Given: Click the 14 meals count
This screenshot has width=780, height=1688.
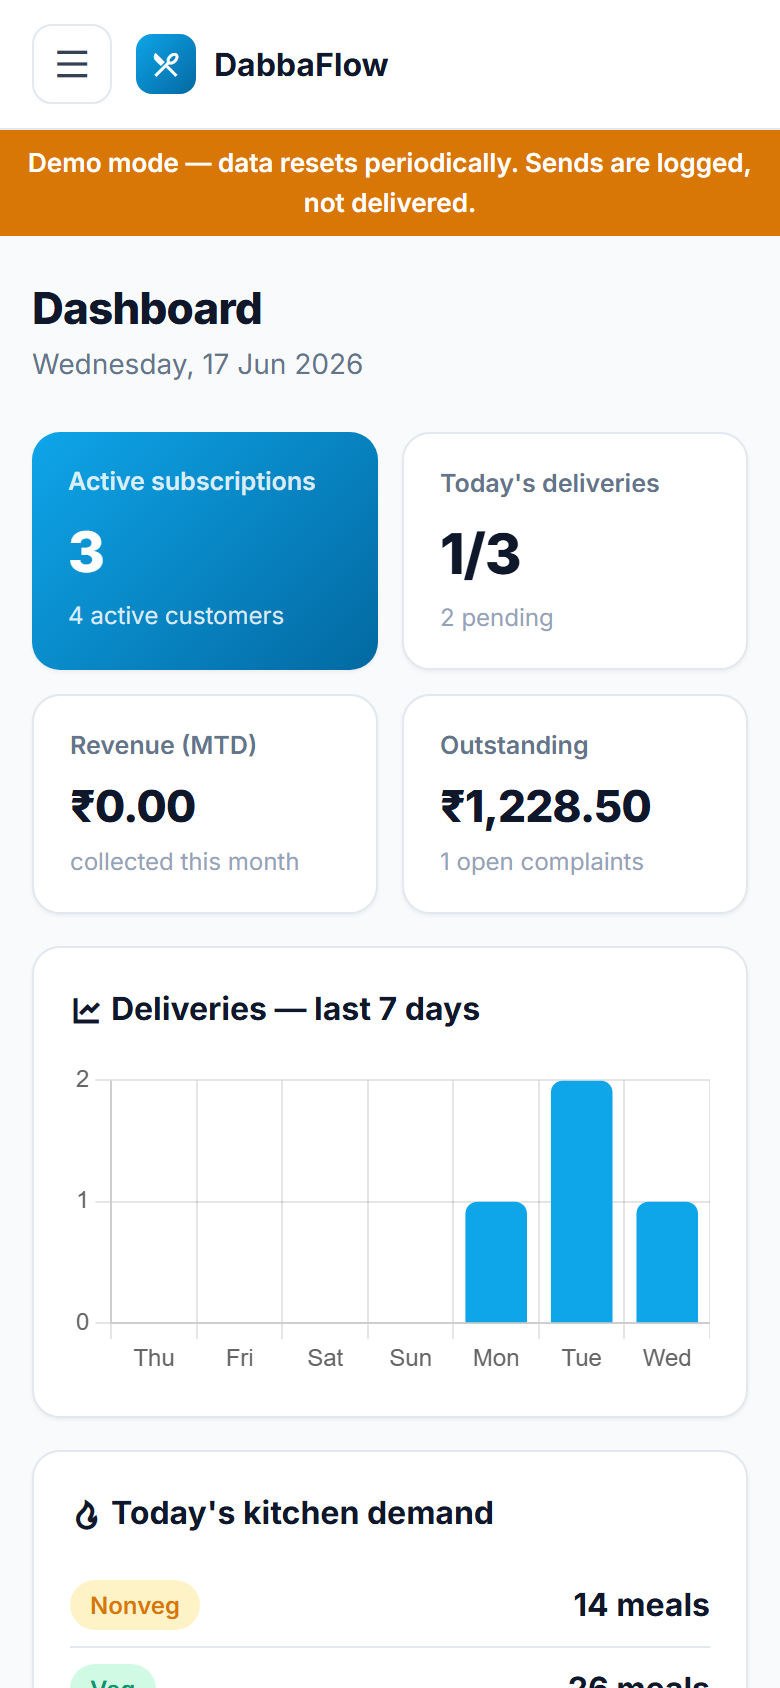Looking at the screenshot, I should click(x=641, y=1605).
